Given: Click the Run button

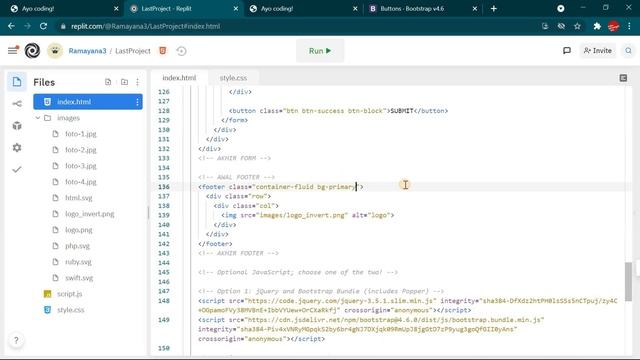Looking at the screenshot, I should pos(320,51).
